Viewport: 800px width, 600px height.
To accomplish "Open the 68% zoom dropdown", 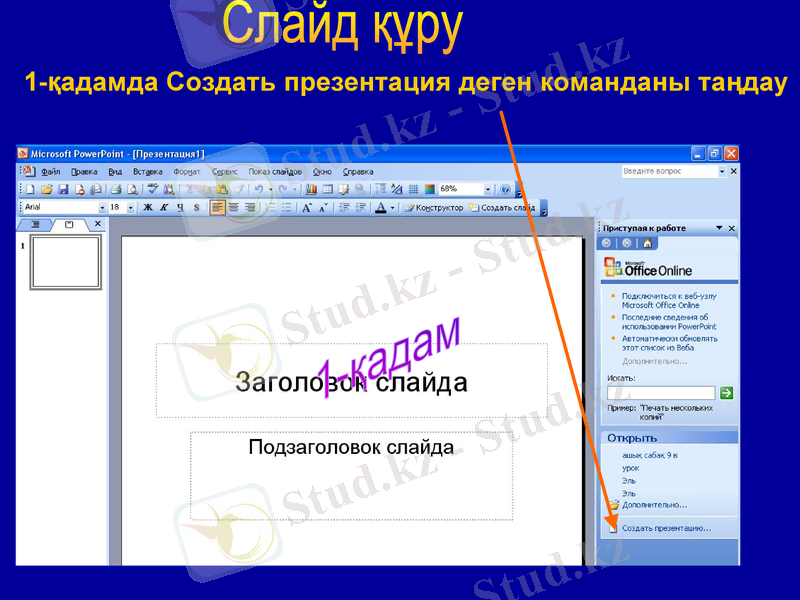I will (488, 187).
